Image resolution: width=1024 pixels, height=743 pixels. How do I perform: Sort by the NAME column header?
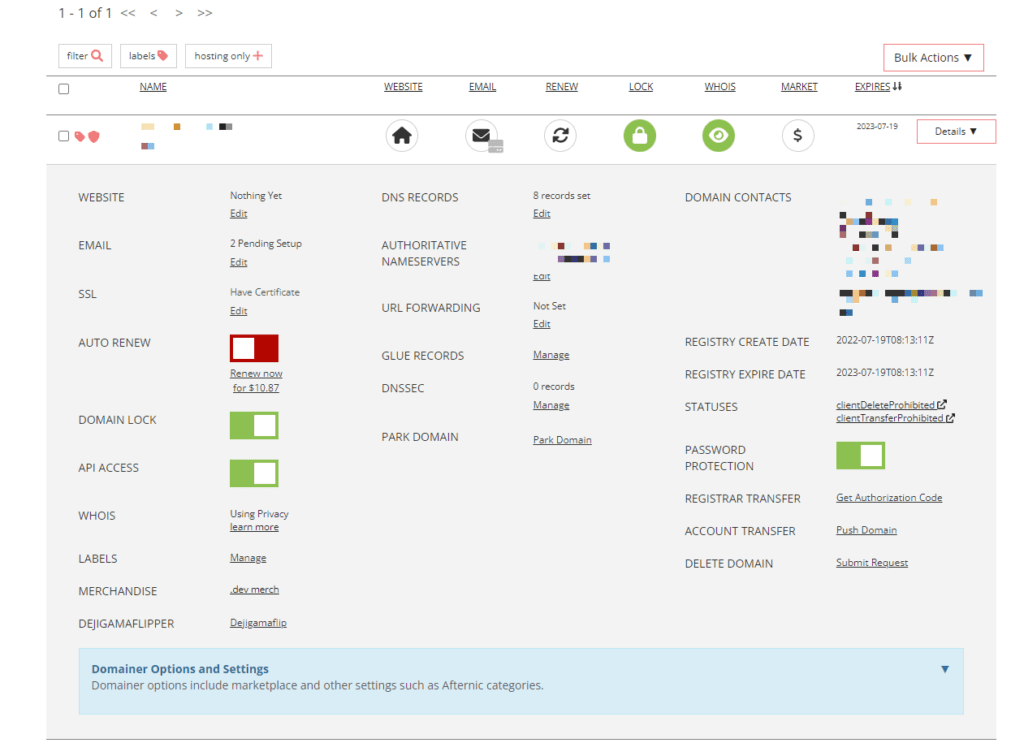(153, 87)
